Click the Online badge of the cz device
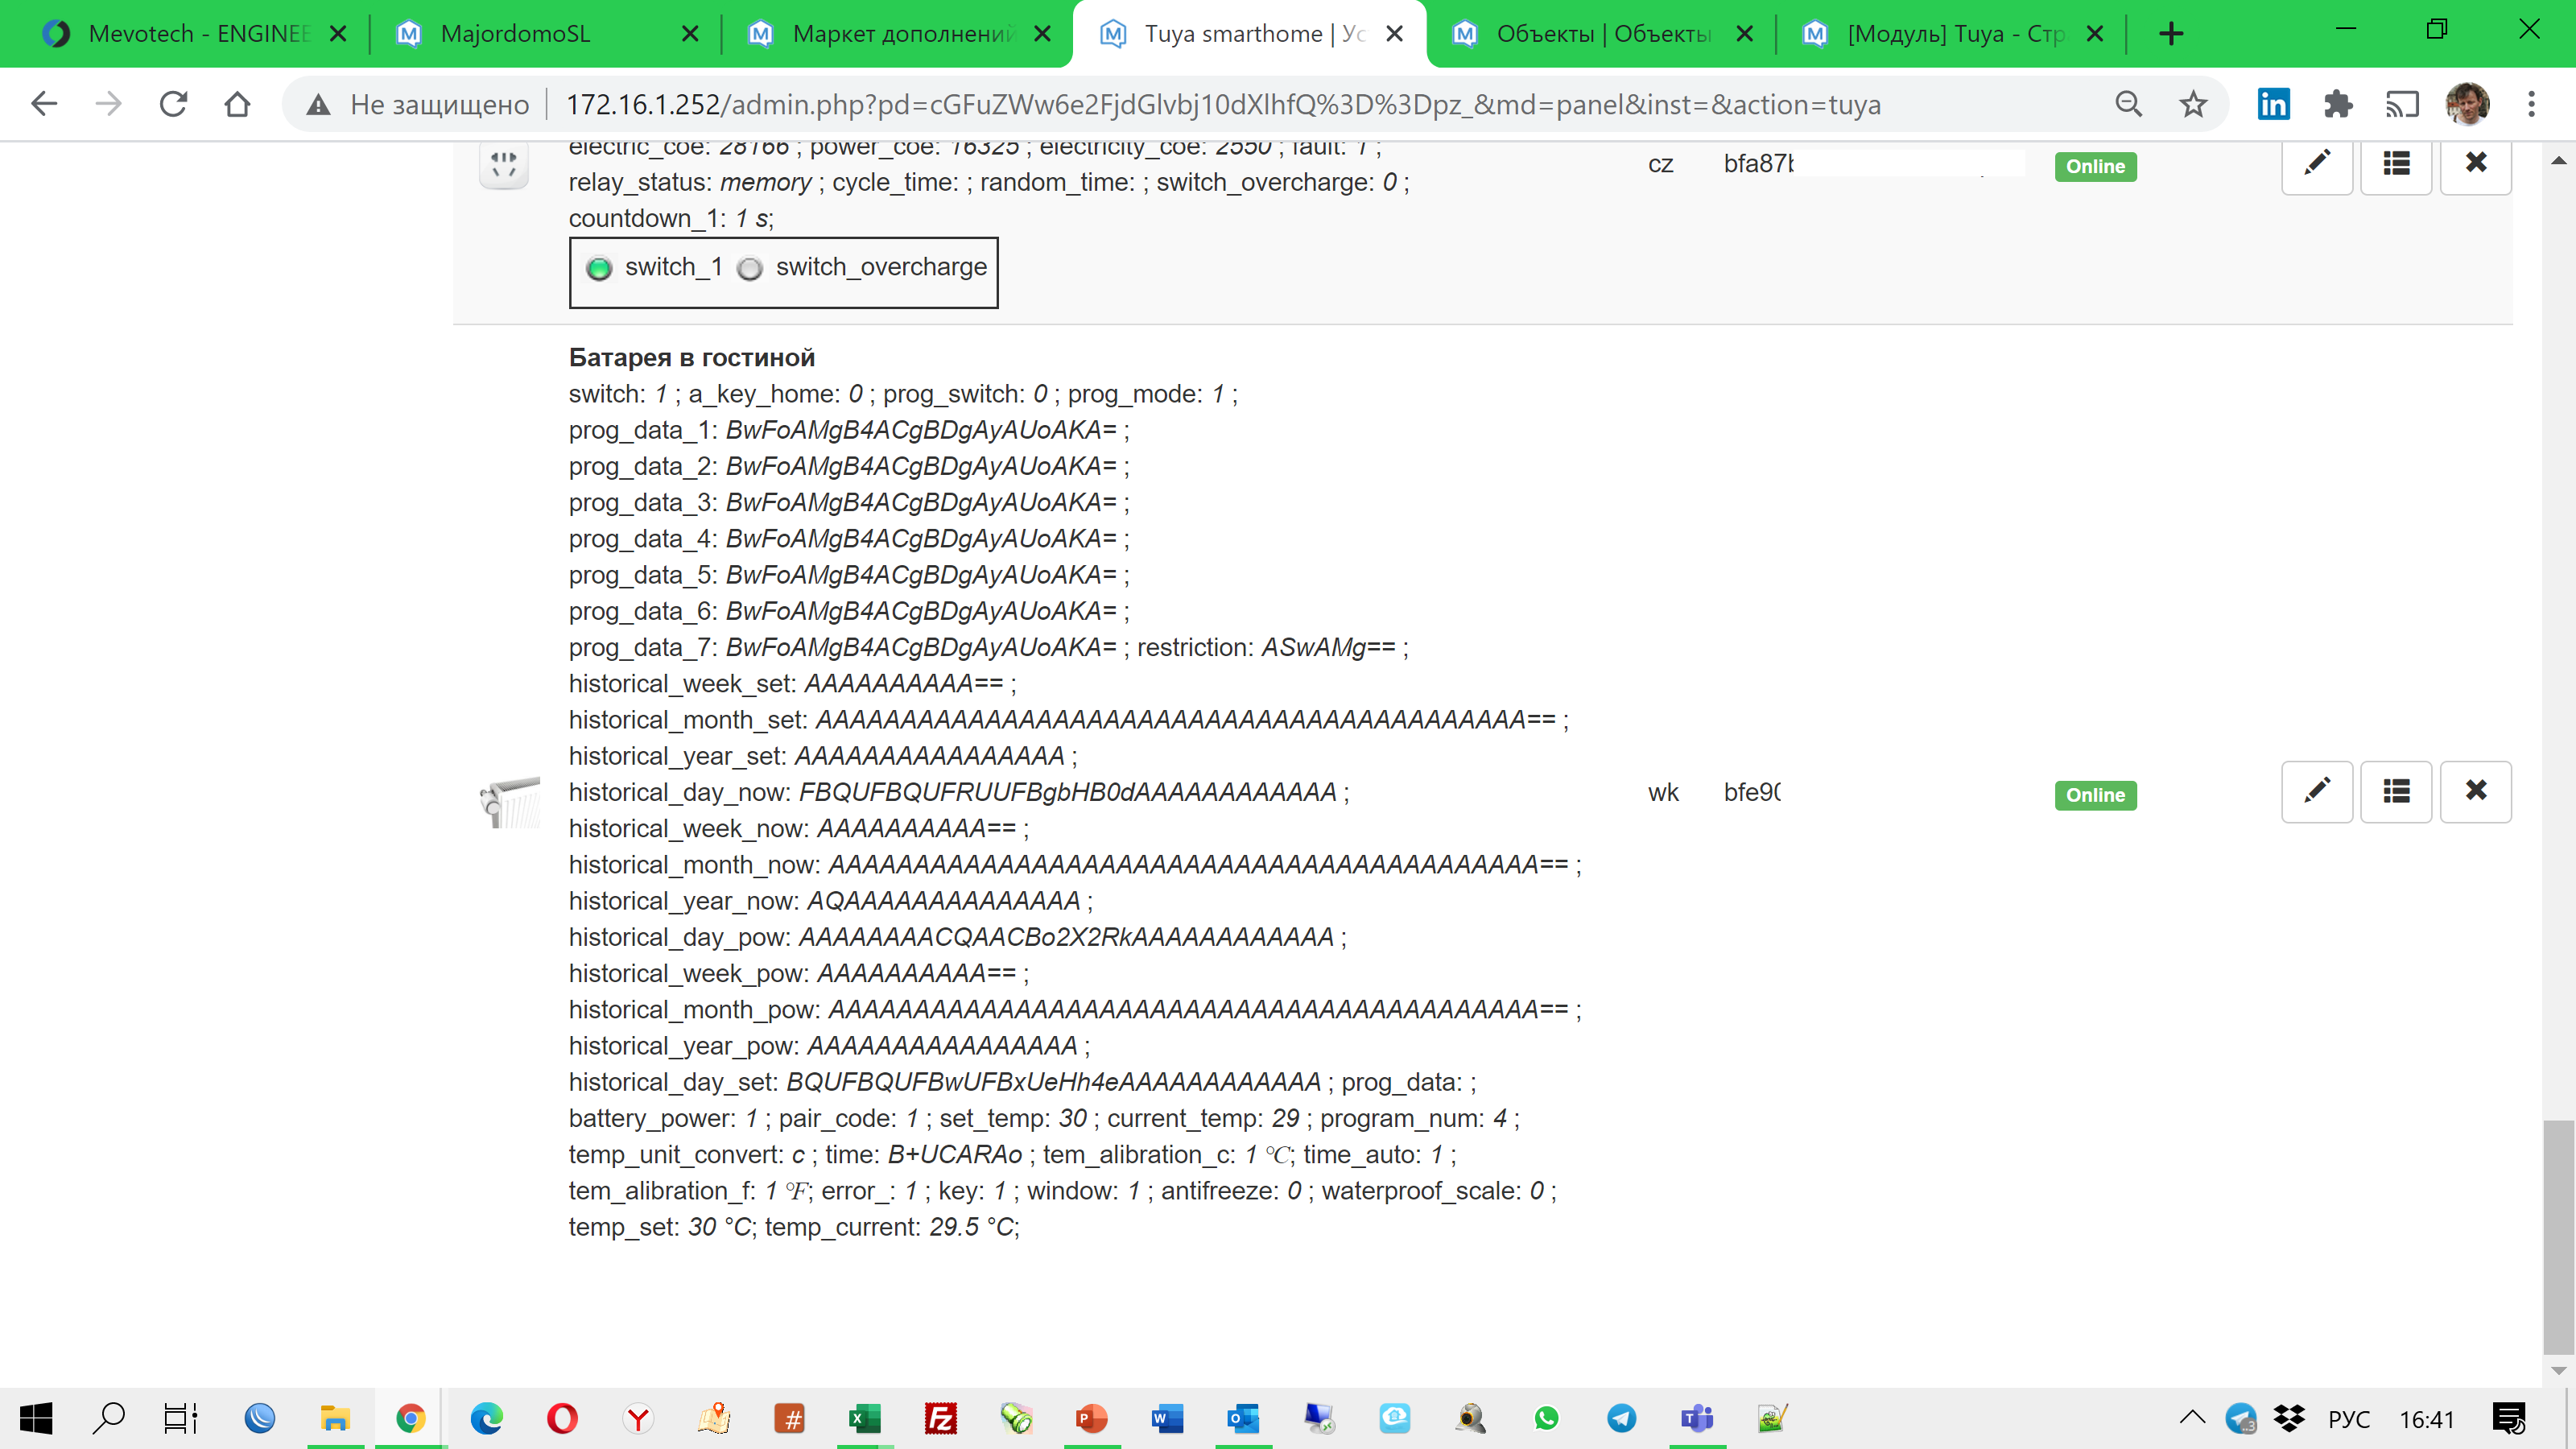This screenshot has width=2576, height=1449. (2096, 166)
